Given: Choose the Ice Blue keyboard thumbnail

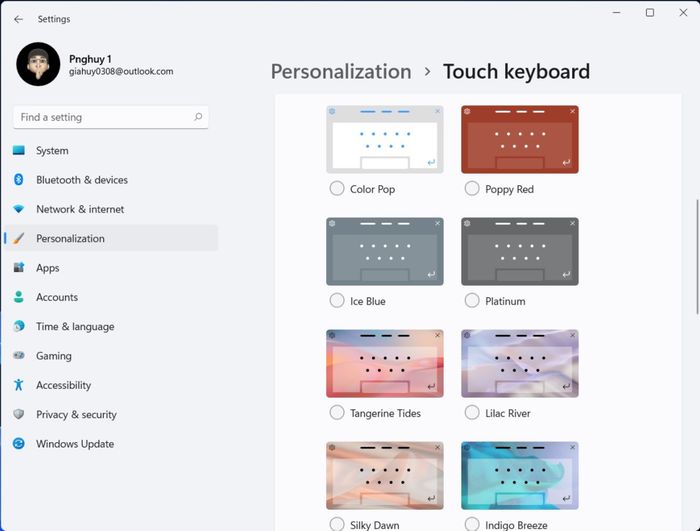Looking at the screenshot, I should click(x=385, y=251).
